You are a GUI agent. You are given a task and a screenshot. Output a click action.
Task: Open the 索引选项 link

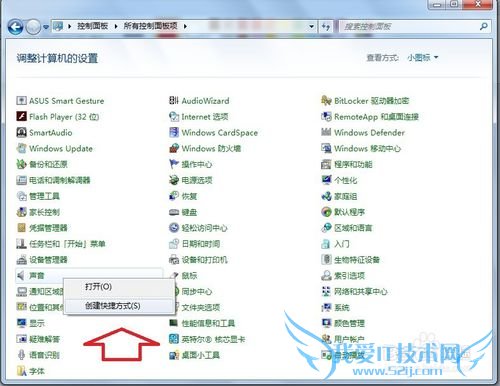(349, 276)
